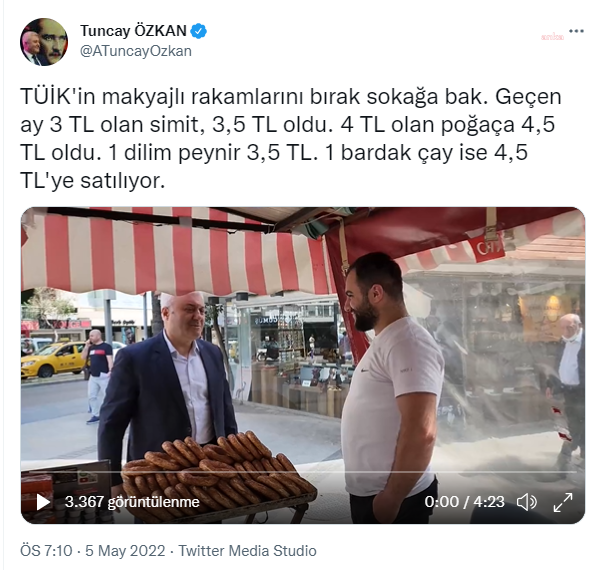Open the three-dot more options menu
The width and height of the screenshot is (598, 570).
[x=576, y=31]
